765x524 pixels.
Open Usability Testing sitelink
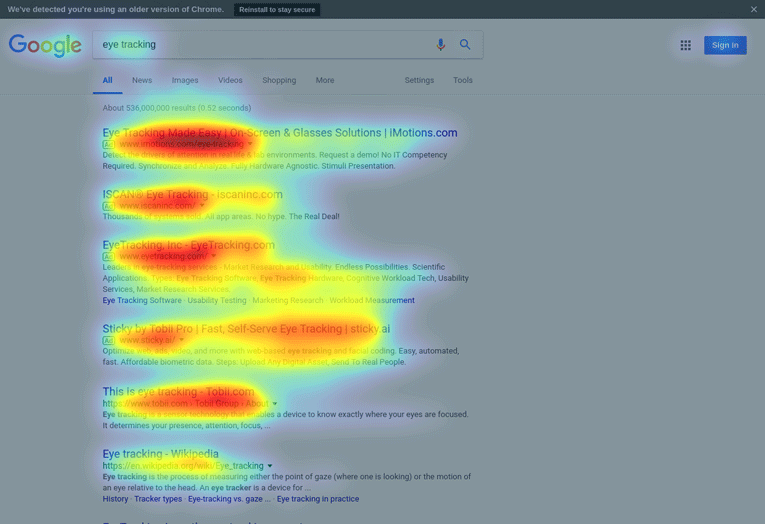pos(217,301)
